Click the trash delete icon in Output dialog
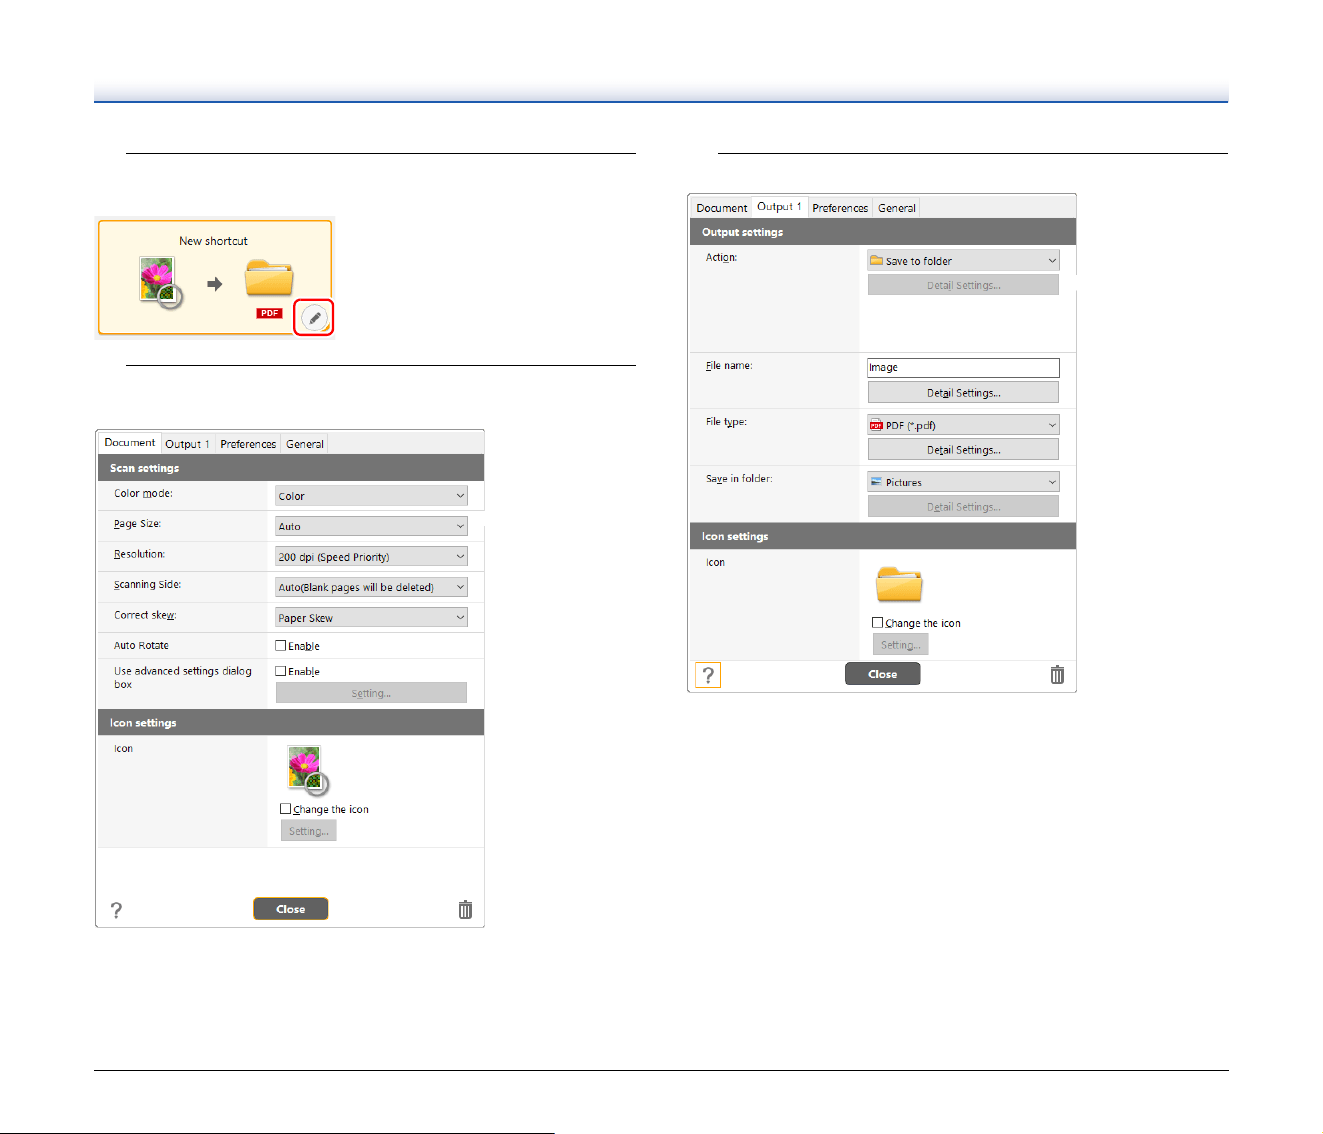This screenshot has height=1134, width=1323. pos(1057,675)
